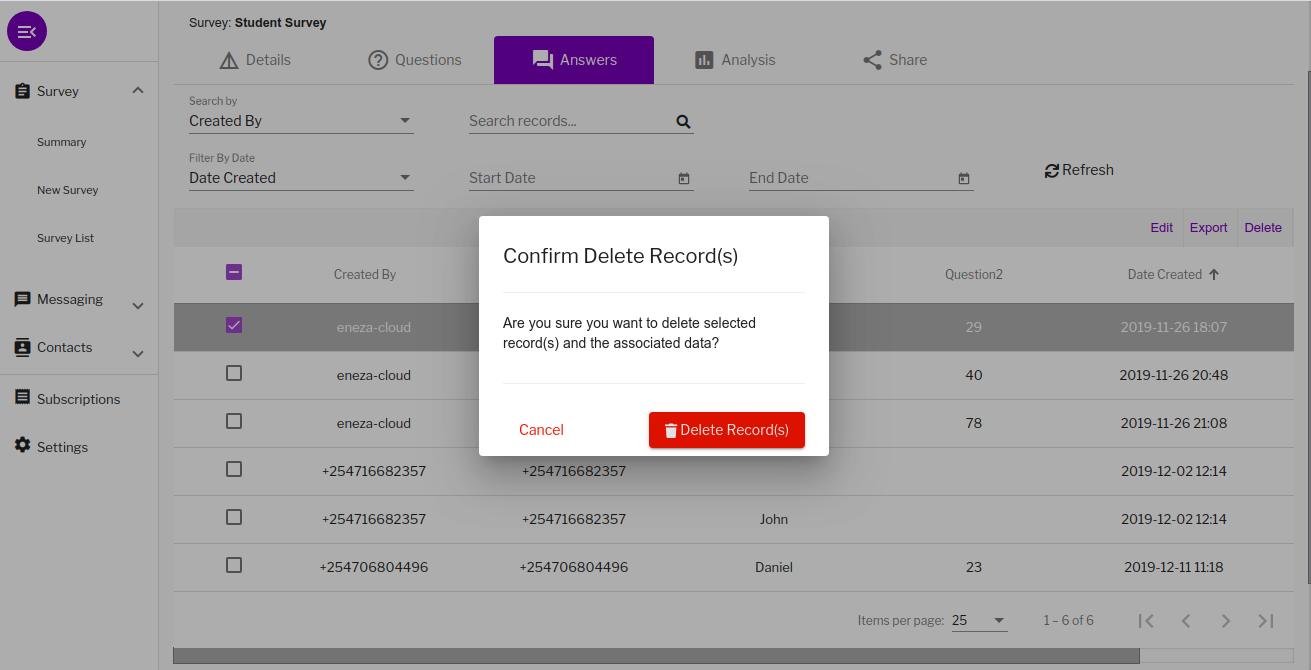Switch to the Analysis tab
Viewport: 1311px width, 670px height.
coord(735,60)
